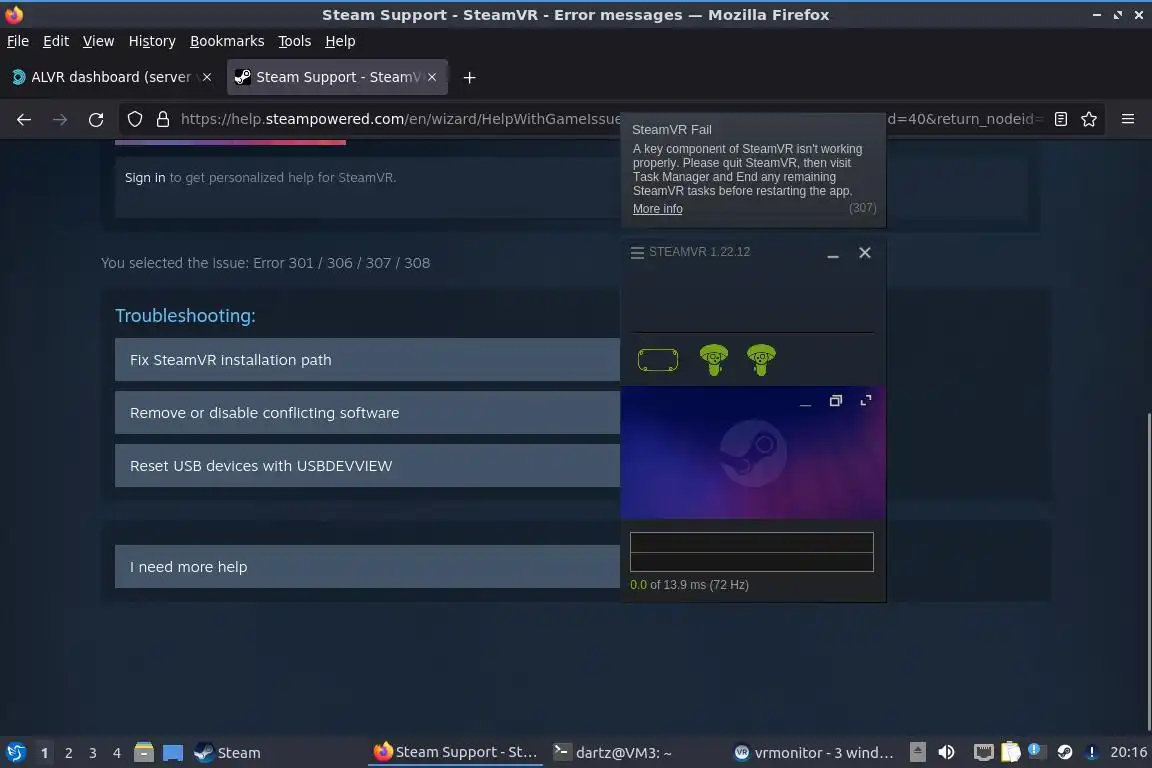Viewport: 1152px width, 768px height.
Task: Switch to the Steam Support tab
Action: click(337, 77)
